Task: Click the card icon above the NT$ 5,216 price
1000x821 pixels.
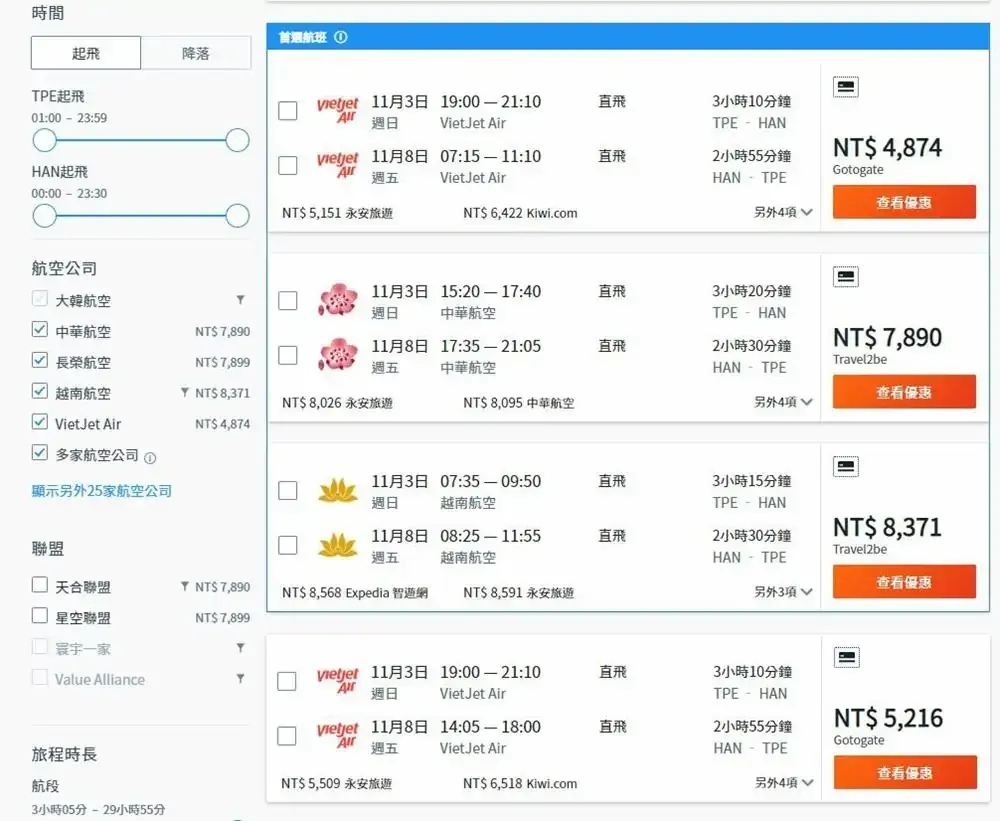Action: click(x=845, y=658)
